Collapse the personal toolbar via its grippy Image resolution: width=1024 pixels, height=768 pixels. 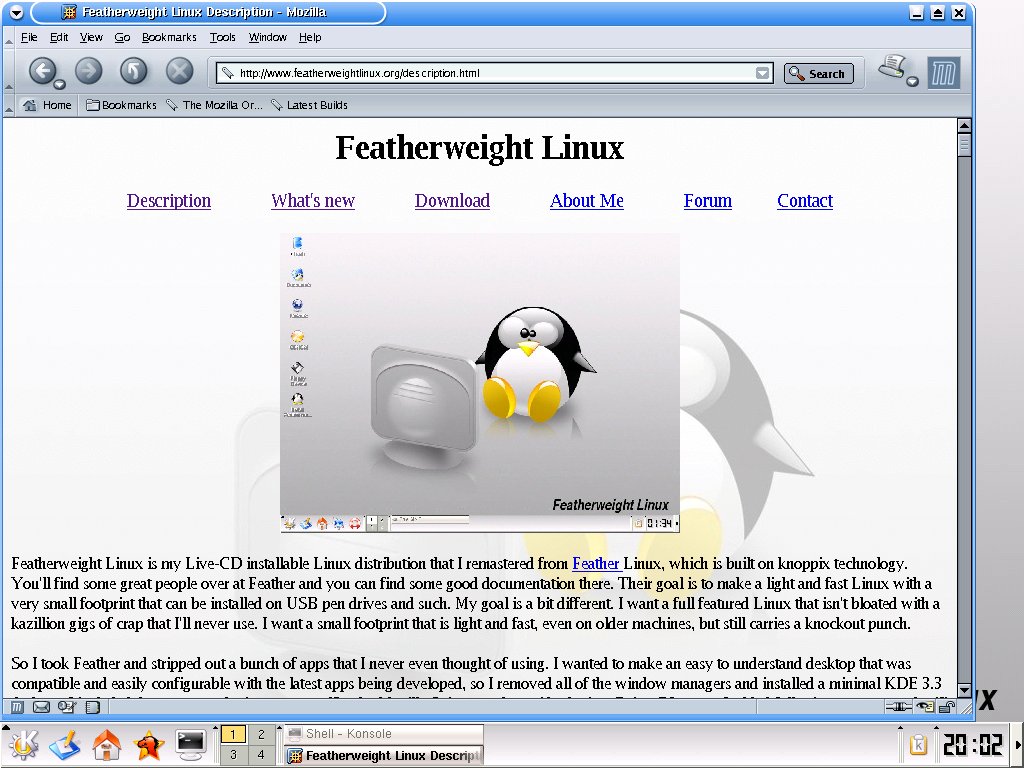[x=8, y=105]
